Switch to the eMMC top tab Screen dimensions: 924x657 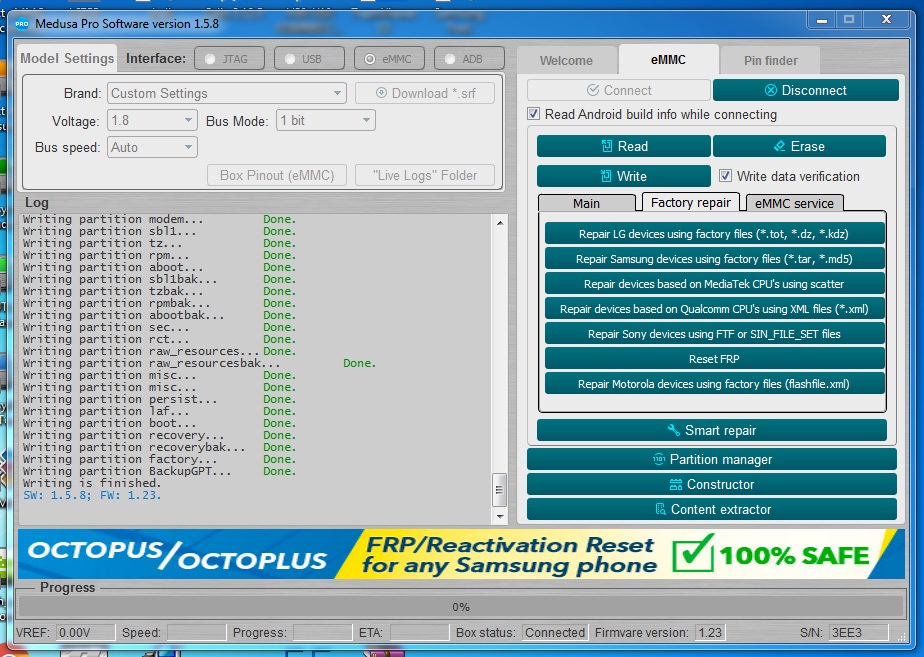(668, 60)
